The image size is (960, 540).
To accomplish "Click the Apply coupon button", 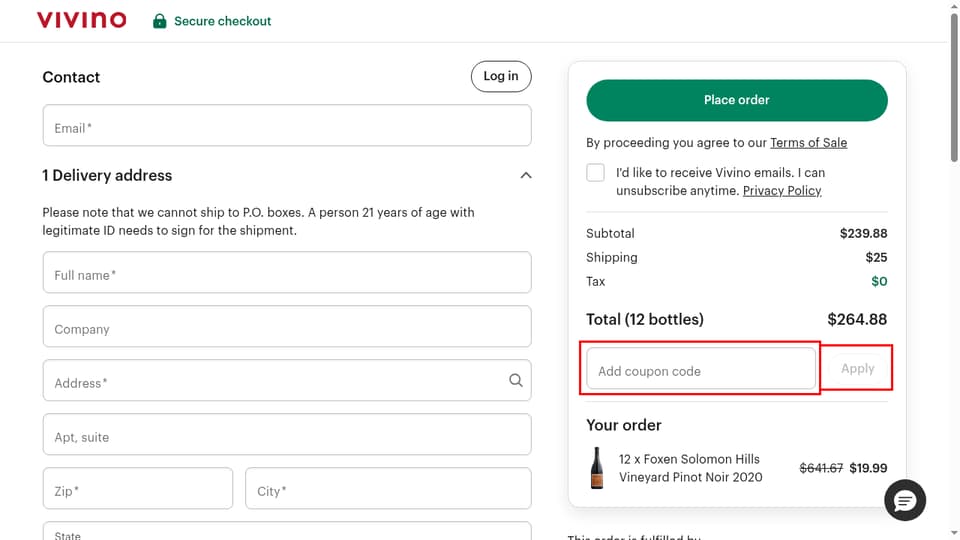I will (x=857, y=369).
